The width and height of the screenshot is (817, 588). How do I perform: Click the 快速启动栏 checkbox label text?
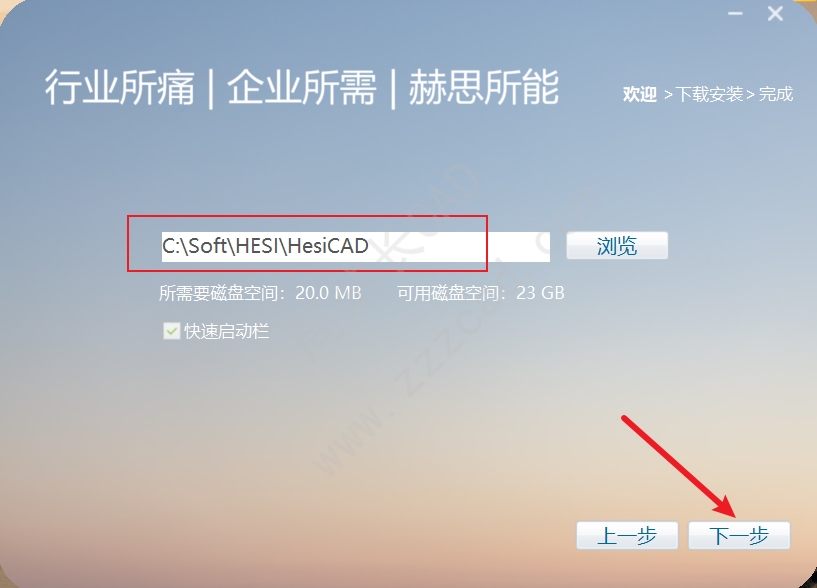click(x=227, y=331)
